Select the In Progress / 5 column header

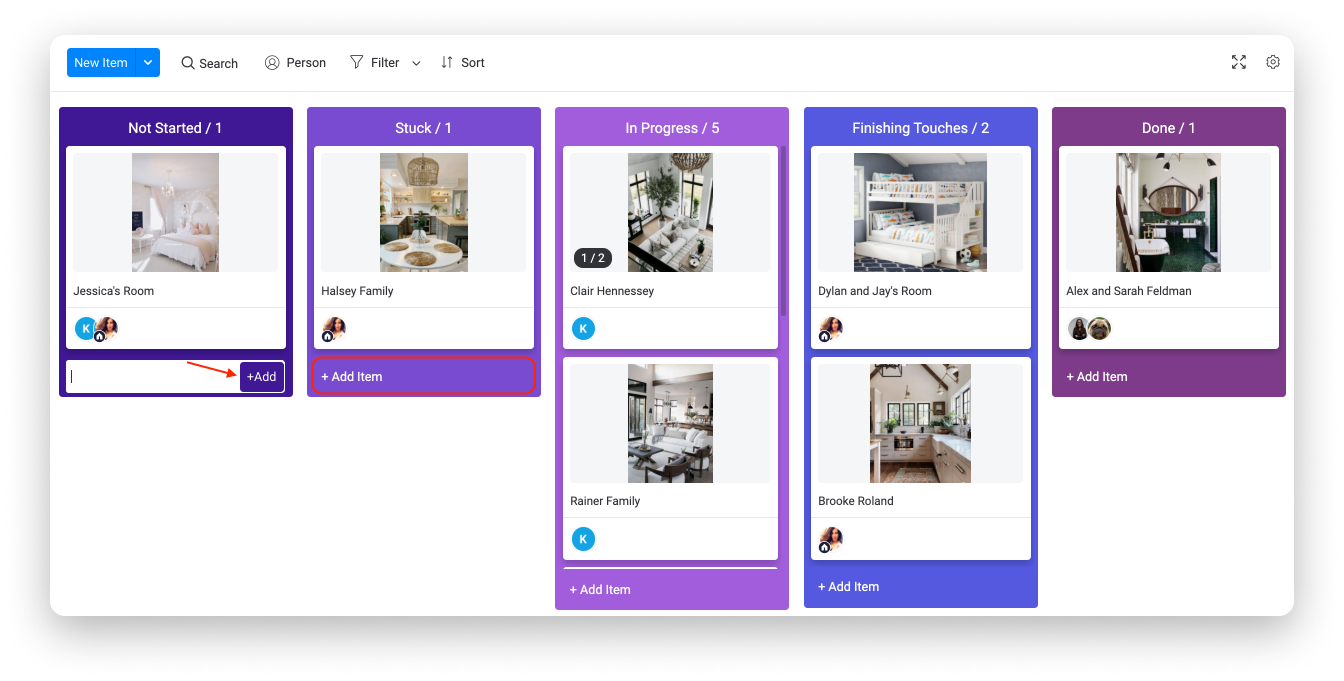point(672,128)
